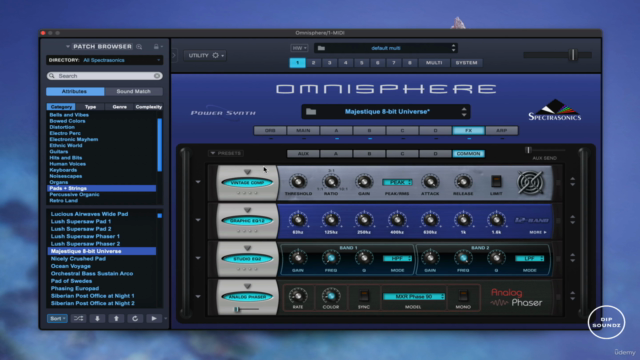
Task: Select part 1 button
Action: (298, 63)
